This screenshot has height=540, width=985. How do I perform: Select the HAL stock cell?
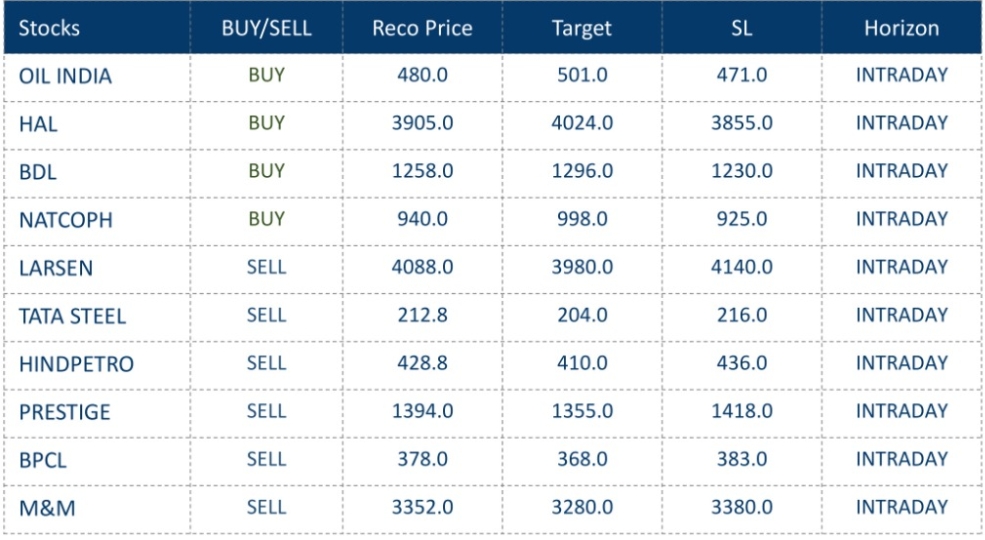38,125
